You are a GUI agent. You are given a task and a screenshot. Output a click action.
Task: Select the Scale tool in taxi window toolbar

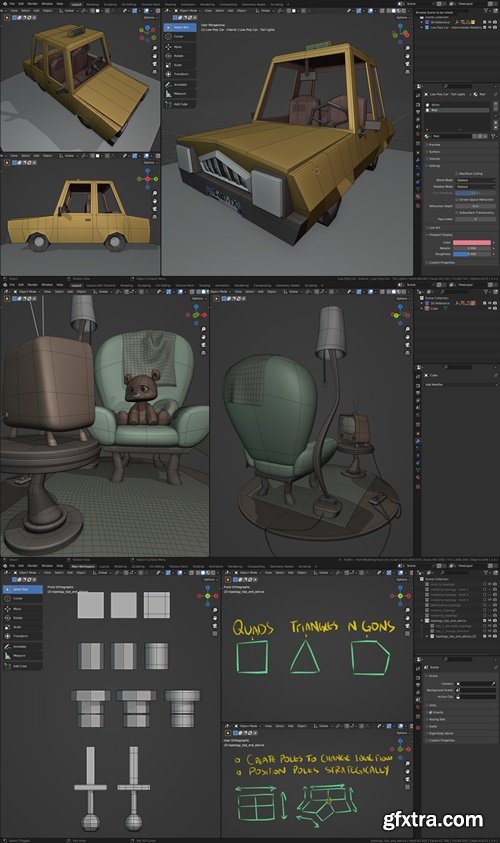[x=179, y=65]
